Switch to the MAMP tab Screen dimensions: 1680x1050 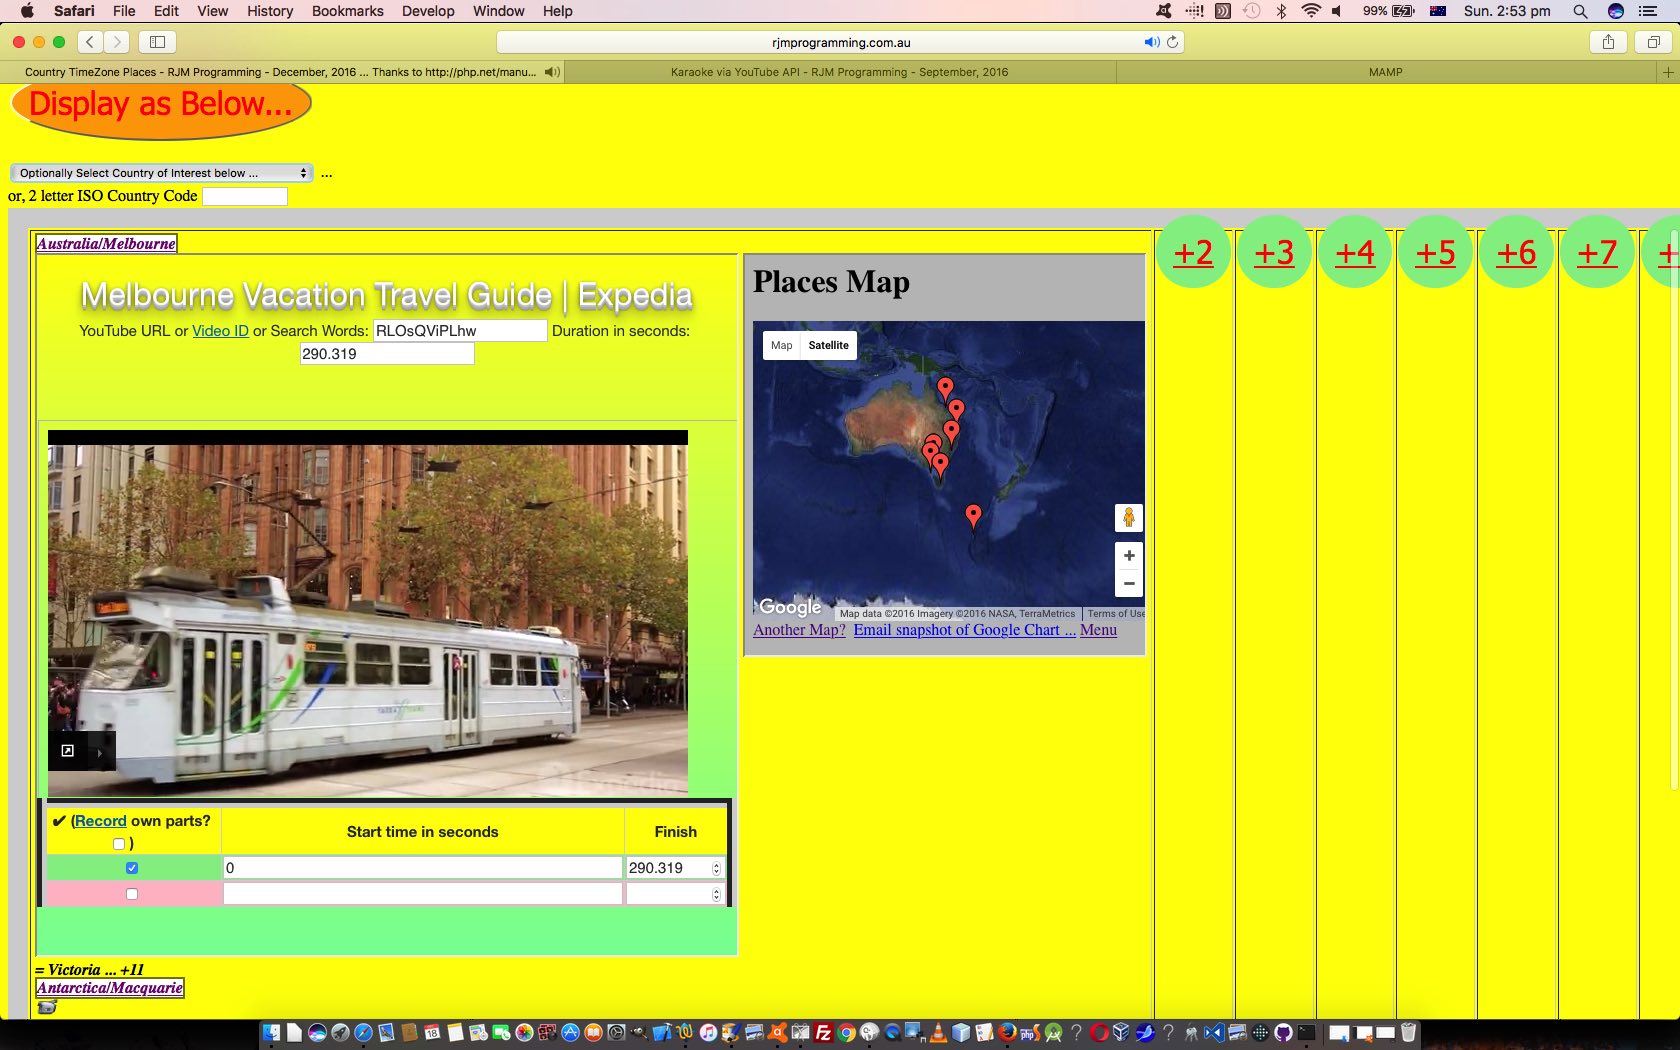1386,72
